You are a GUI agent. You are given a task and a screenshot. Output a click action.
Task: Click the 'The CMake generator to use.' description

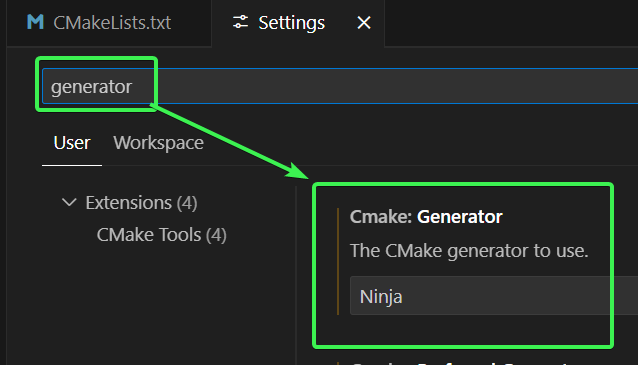tap(469, 251)
